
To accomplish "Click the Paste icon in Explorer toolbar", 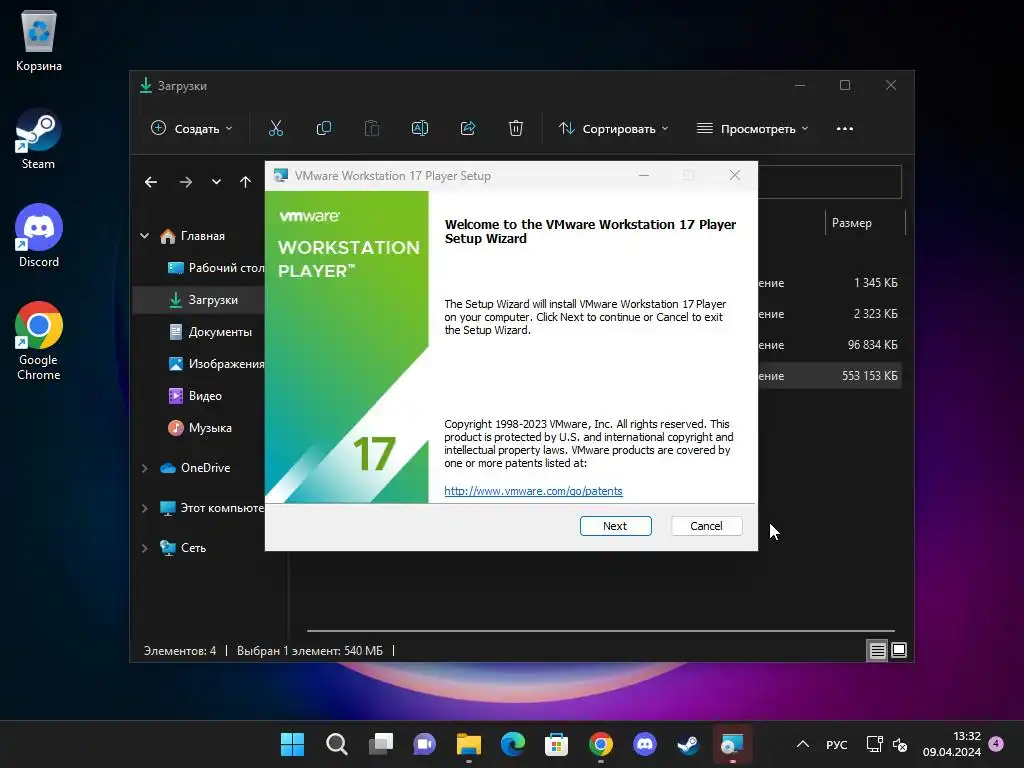I will pyautogui.click(x=372, y=129).
